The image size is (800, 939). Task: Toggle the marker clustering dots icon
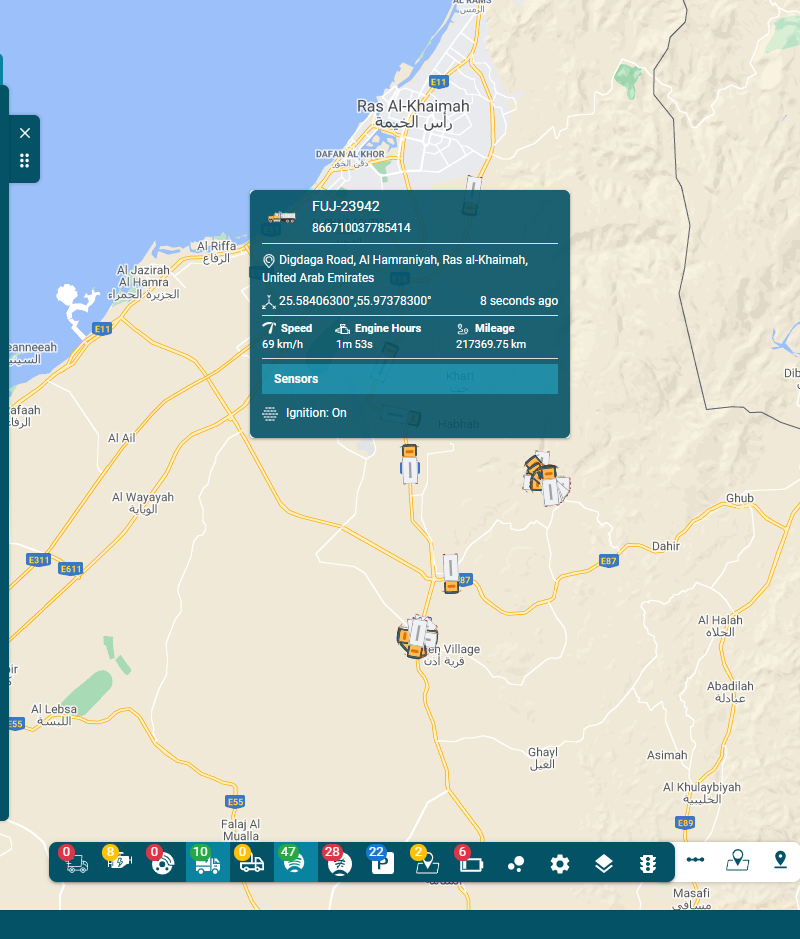tap(516, 864)
